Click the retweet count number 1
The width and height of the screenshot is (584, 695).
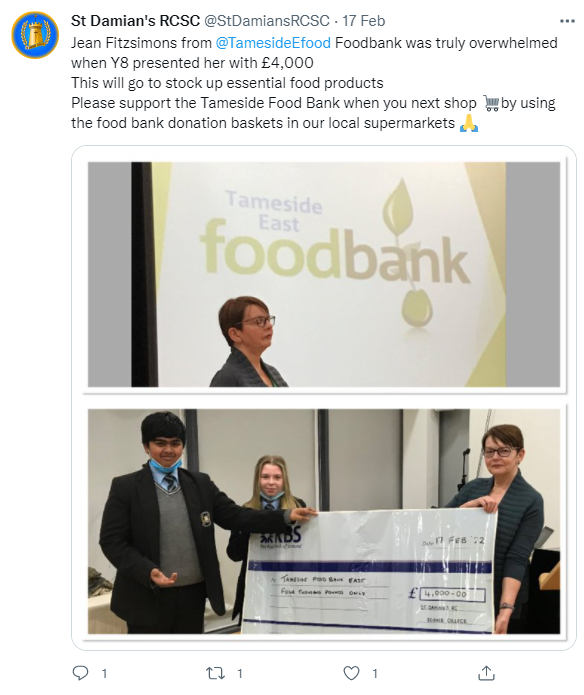[x=240, y=674]
